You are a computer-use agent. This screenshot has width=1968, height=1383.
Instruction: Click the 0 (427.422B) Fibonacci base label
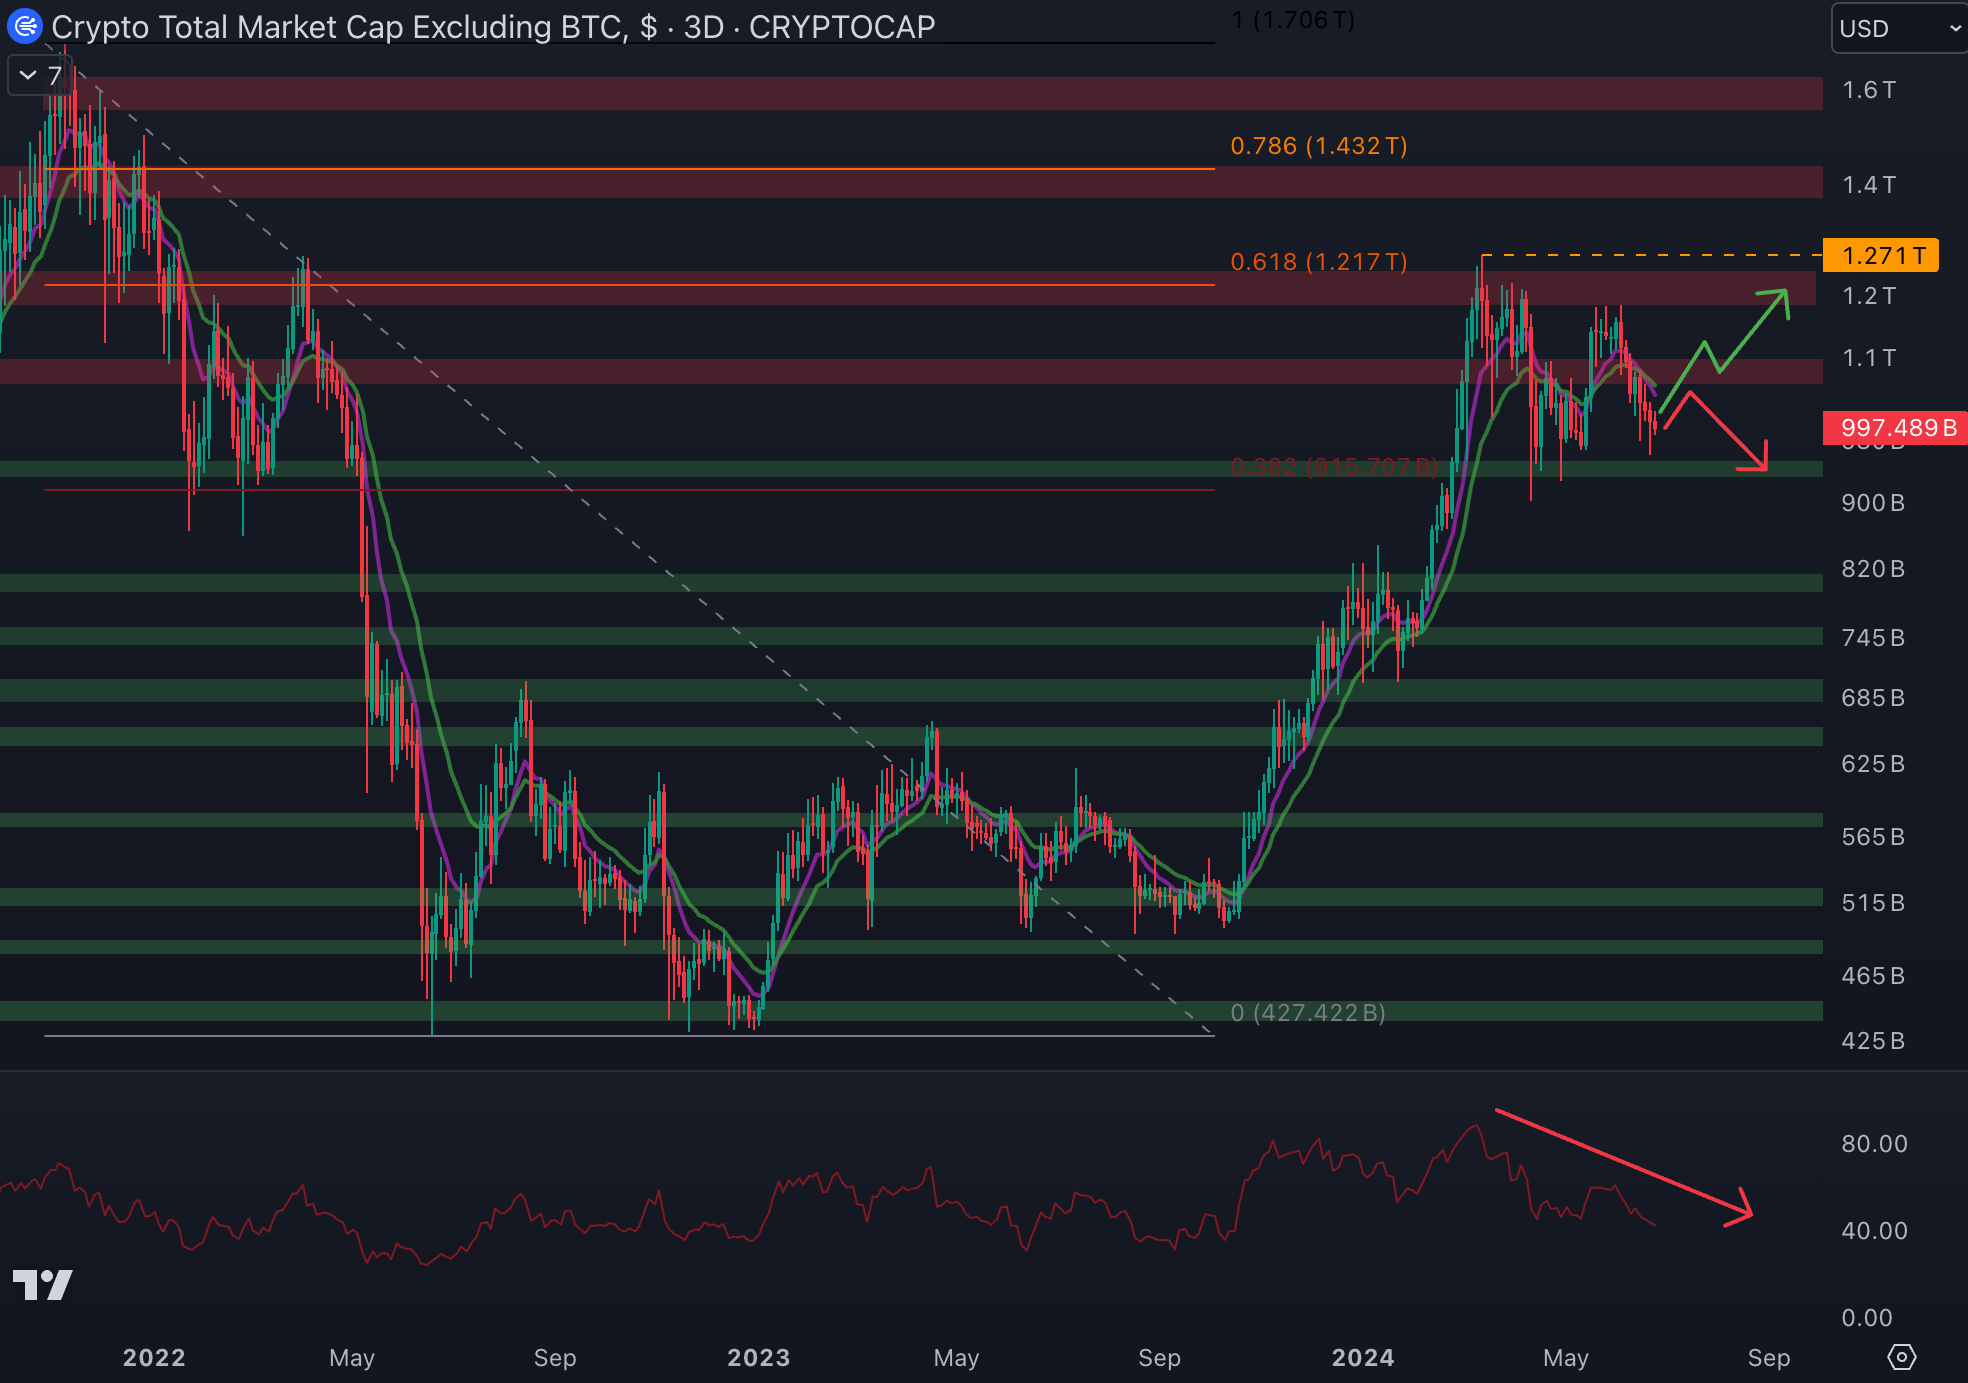(x=1307, y=1013)
